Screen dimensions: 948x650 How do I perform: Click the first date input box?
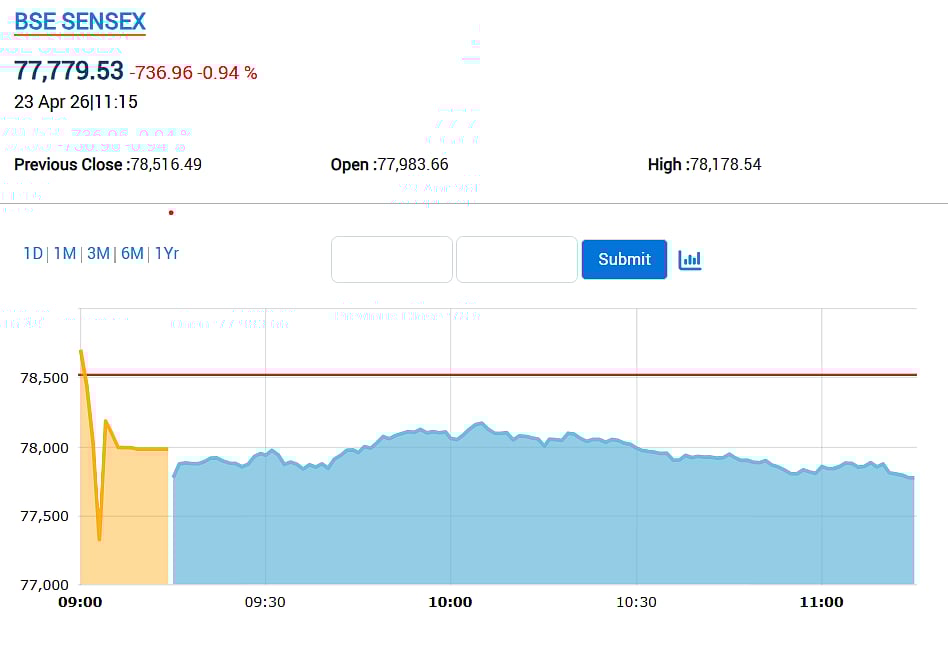tap(392, 260)
